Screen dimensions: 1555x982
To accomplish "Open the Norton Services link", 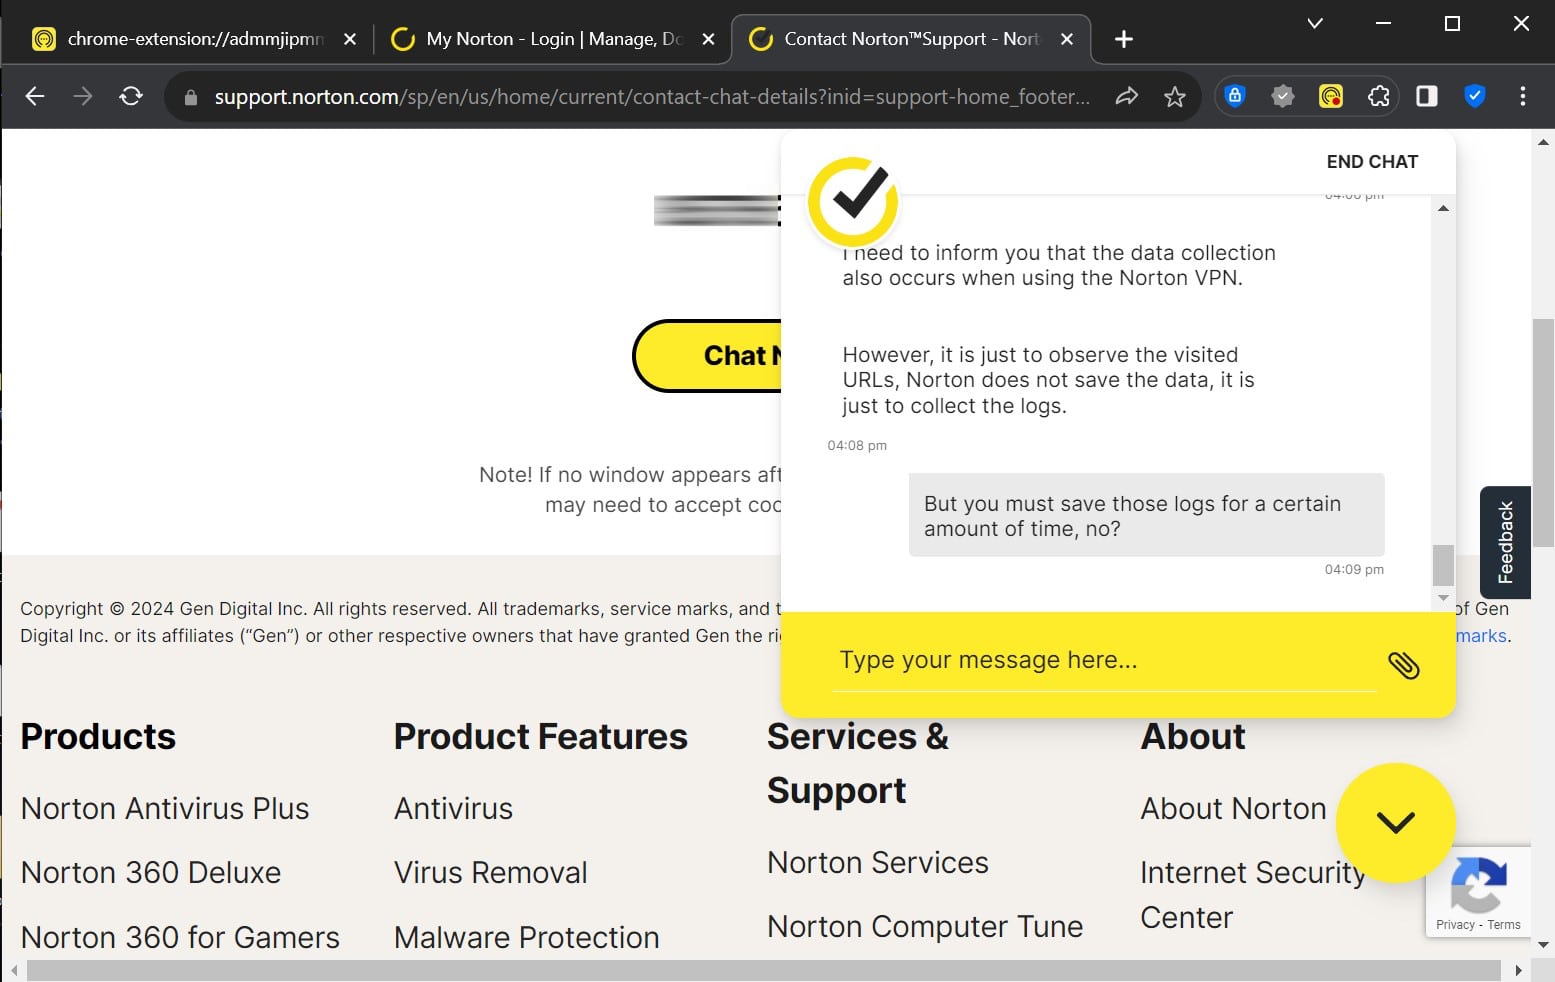I will click(877, 862).
